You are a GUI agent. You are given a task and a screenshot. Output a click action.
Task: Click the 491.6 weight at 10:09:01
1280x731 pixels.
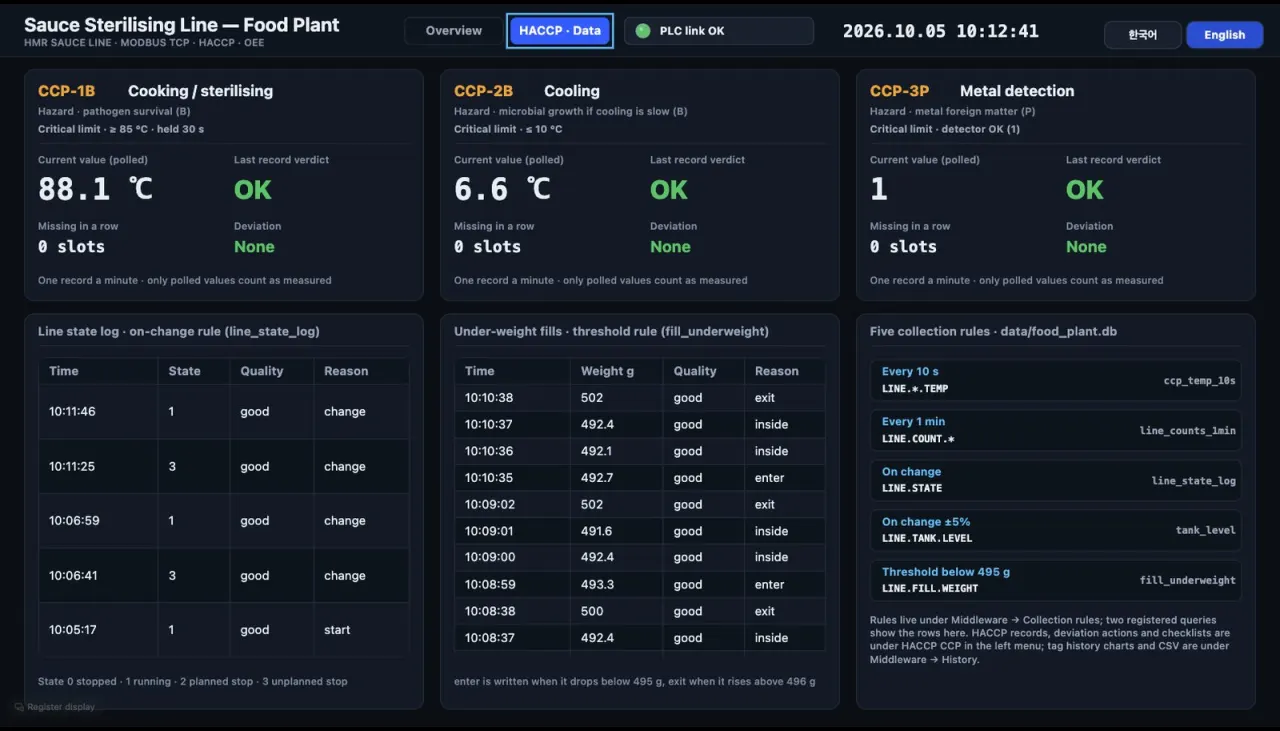(597, 531)
